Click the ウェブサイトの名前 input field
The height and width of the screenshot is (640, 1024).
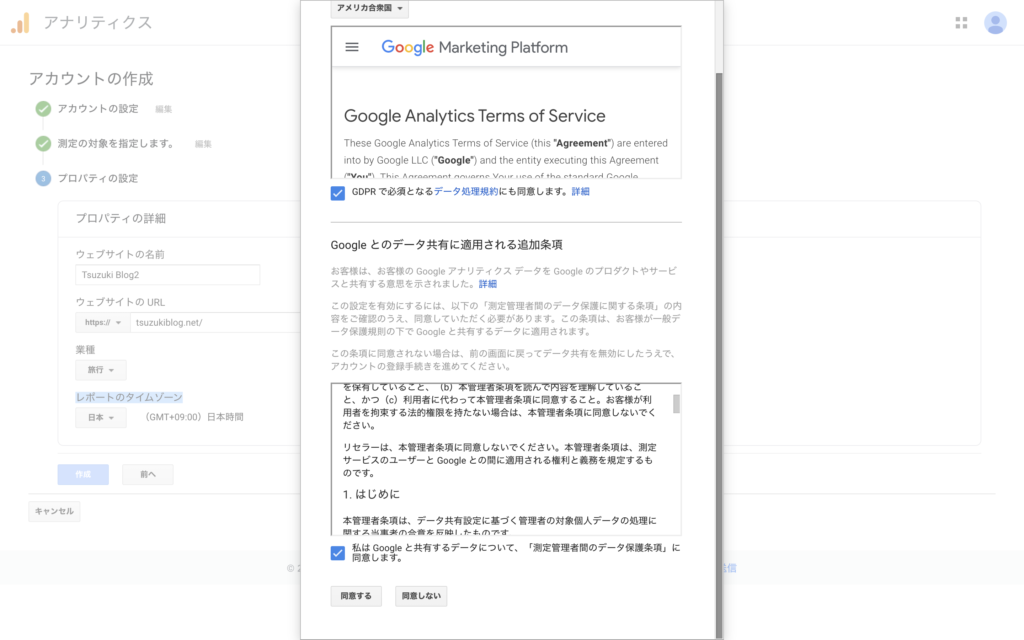point(168,275)
